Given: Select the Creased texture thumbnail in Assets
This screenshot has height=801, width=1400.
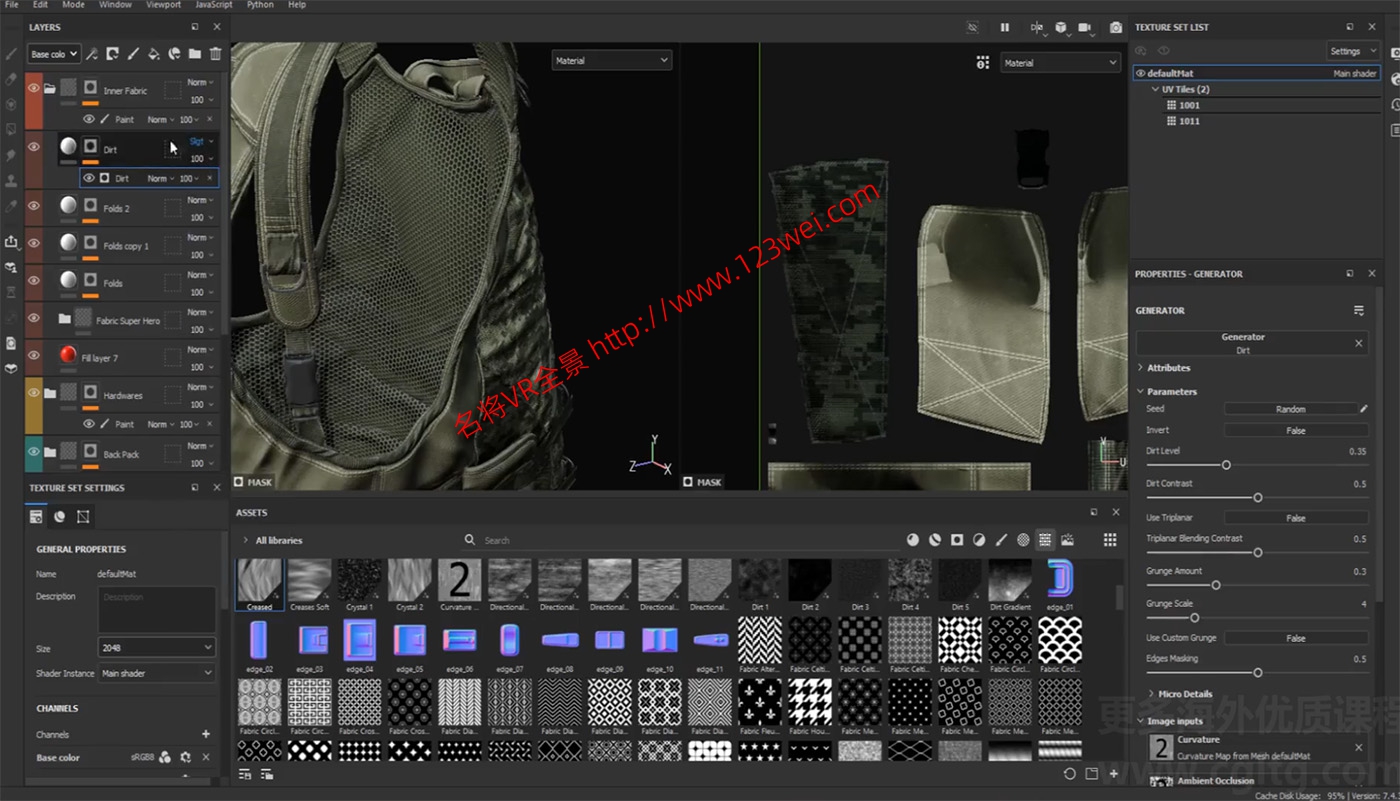Looking at the screenshot, I should coord(260,582).
